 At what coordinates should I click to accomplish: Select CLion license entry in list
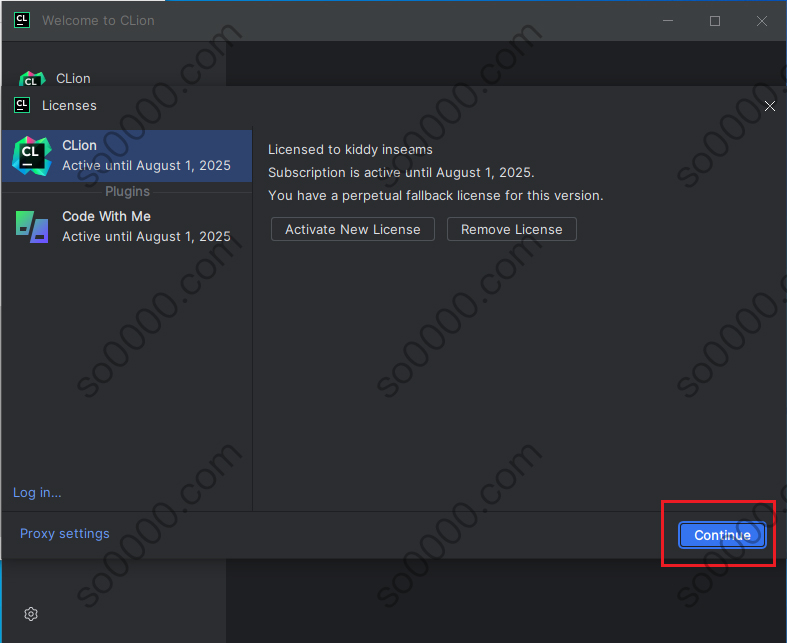[127, 156]
